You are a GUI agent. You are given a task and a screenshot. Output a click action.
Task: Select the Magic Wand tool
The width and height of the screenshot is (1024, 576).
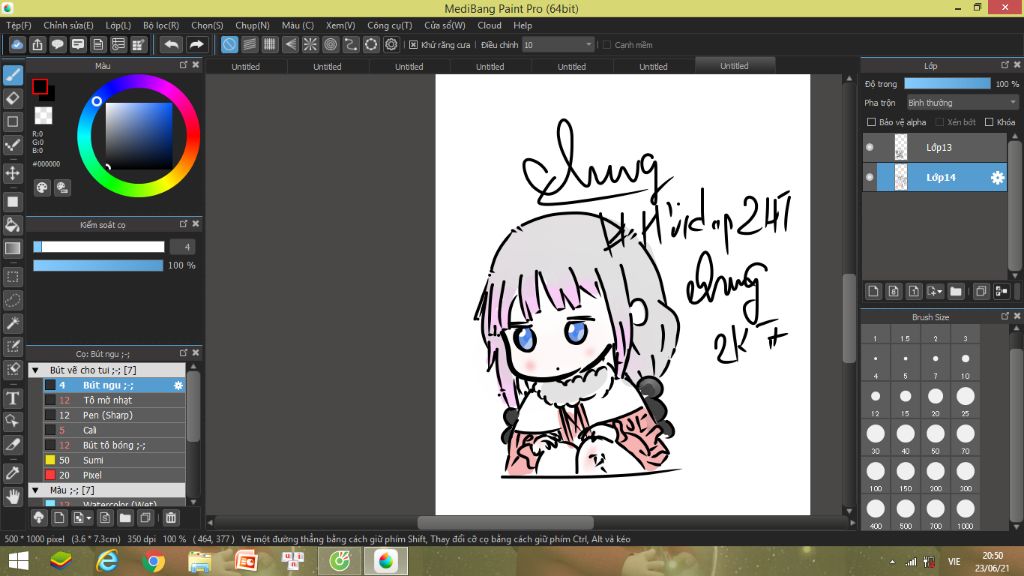click(12, 323)
